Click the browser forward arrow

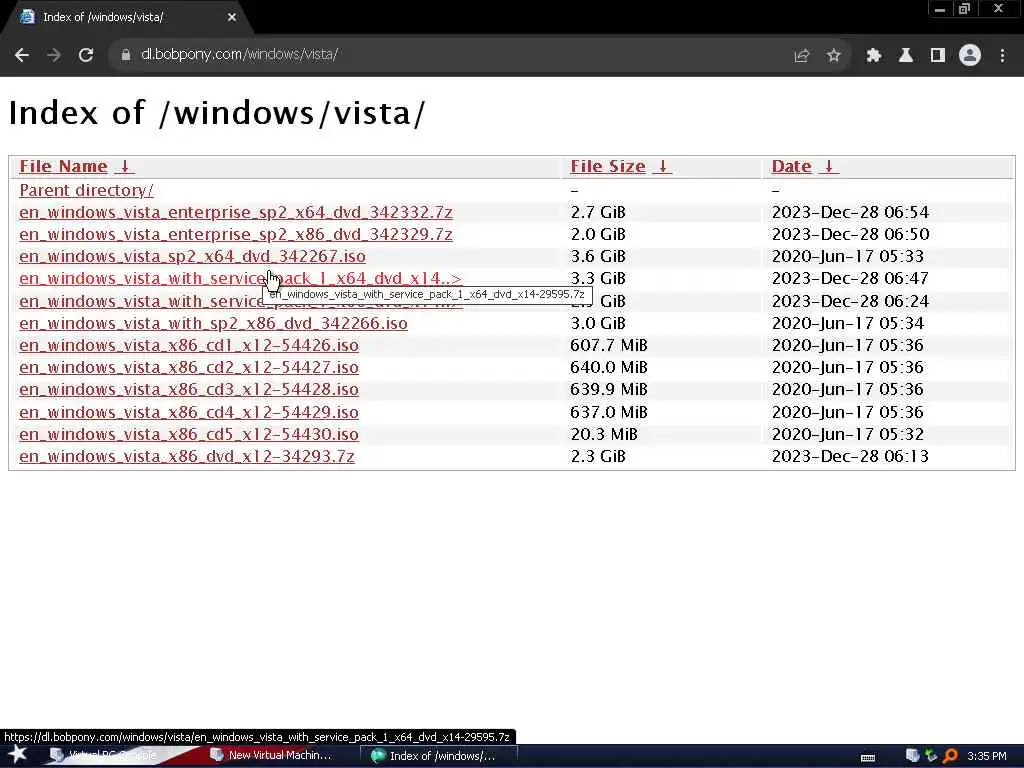[x=54, y=56]
